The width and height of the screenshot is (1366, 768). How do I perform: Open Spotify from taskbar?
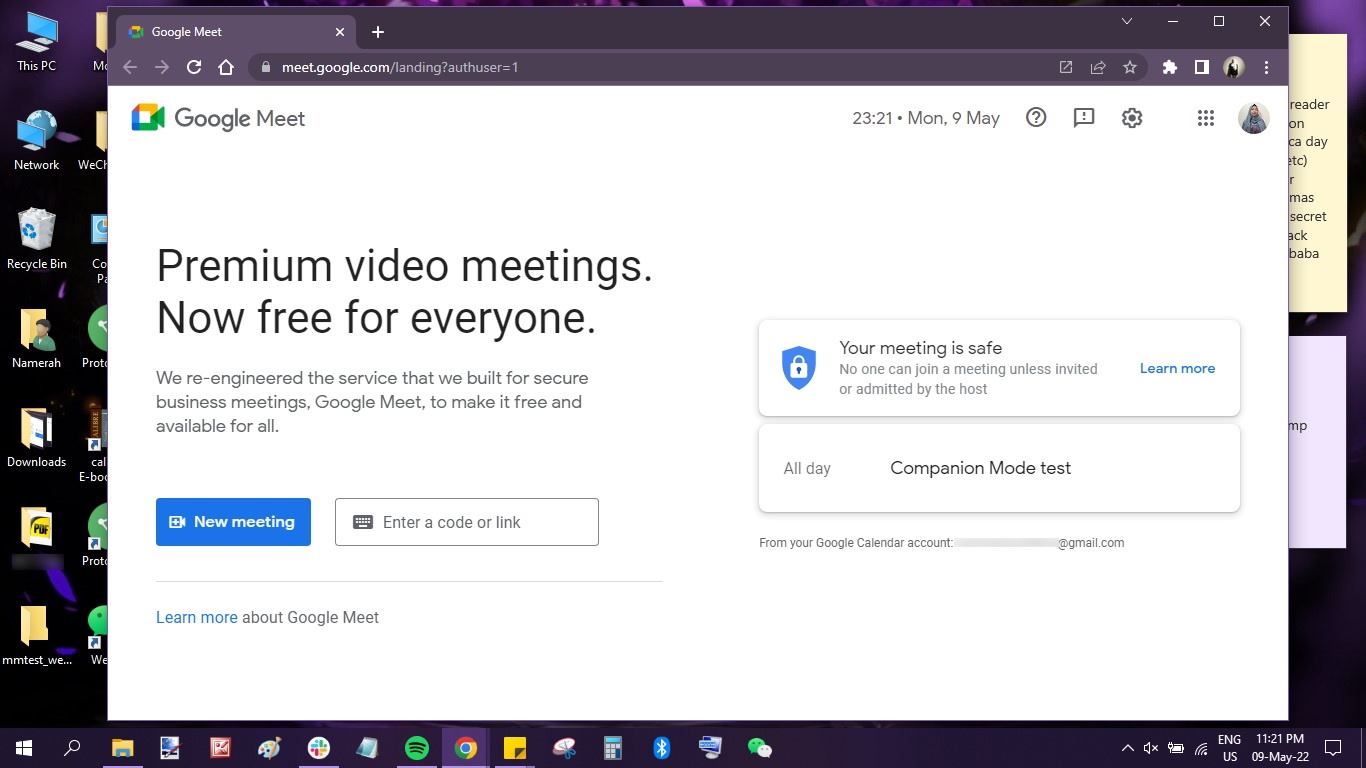[416, 747]
